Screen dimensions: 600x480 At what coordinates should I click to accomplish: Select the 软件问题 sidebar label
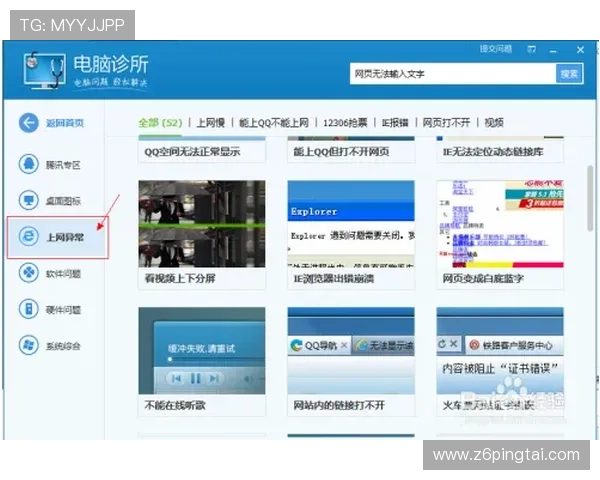pyautogui.click(x=63, y=274)
